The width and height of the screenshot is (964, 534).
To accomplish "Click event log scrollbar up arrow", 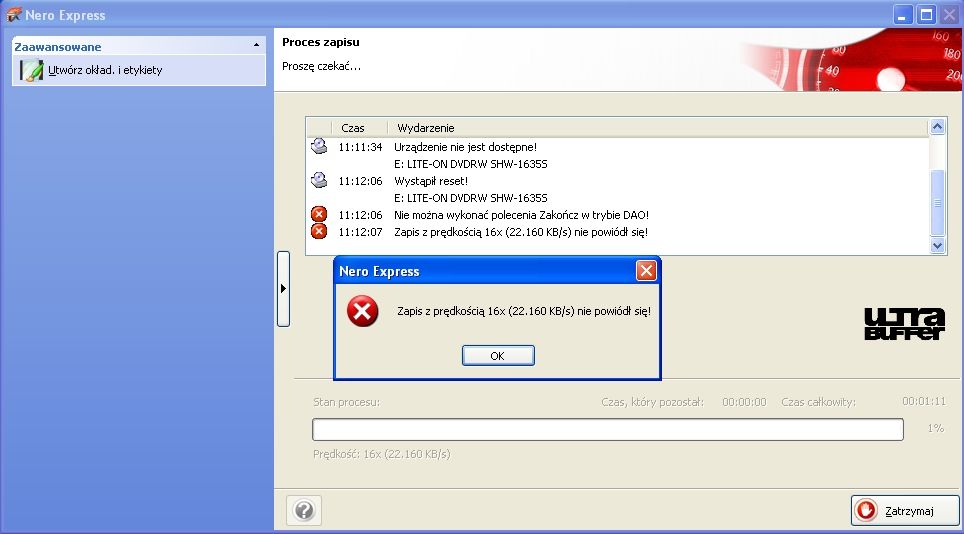I will (938, 127).
